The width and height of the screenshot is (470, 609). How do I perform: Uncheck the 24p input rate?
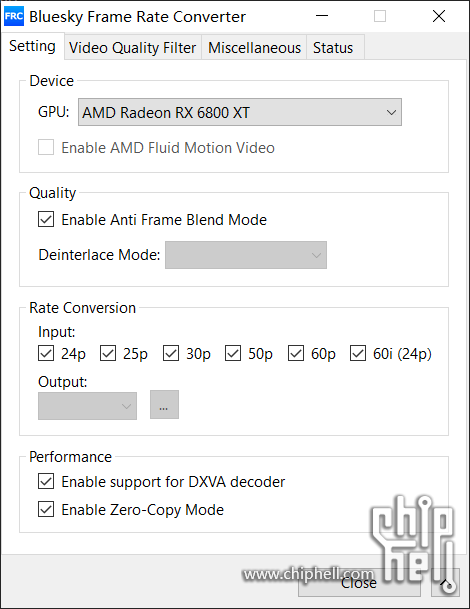pyautogui.click(x=46, y=353)
